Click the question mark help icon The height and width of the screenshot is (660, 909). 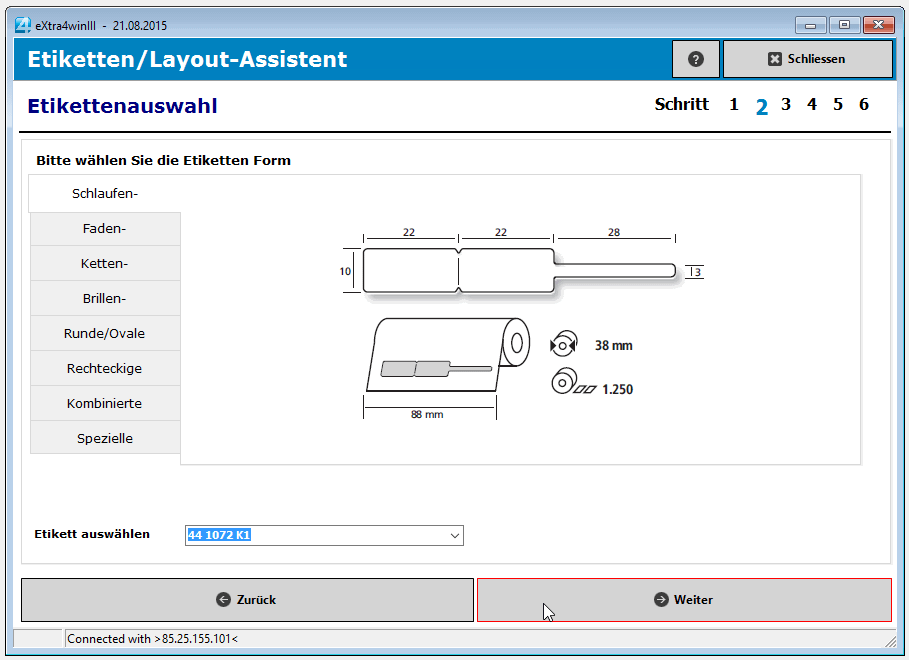tap(696, 59)
